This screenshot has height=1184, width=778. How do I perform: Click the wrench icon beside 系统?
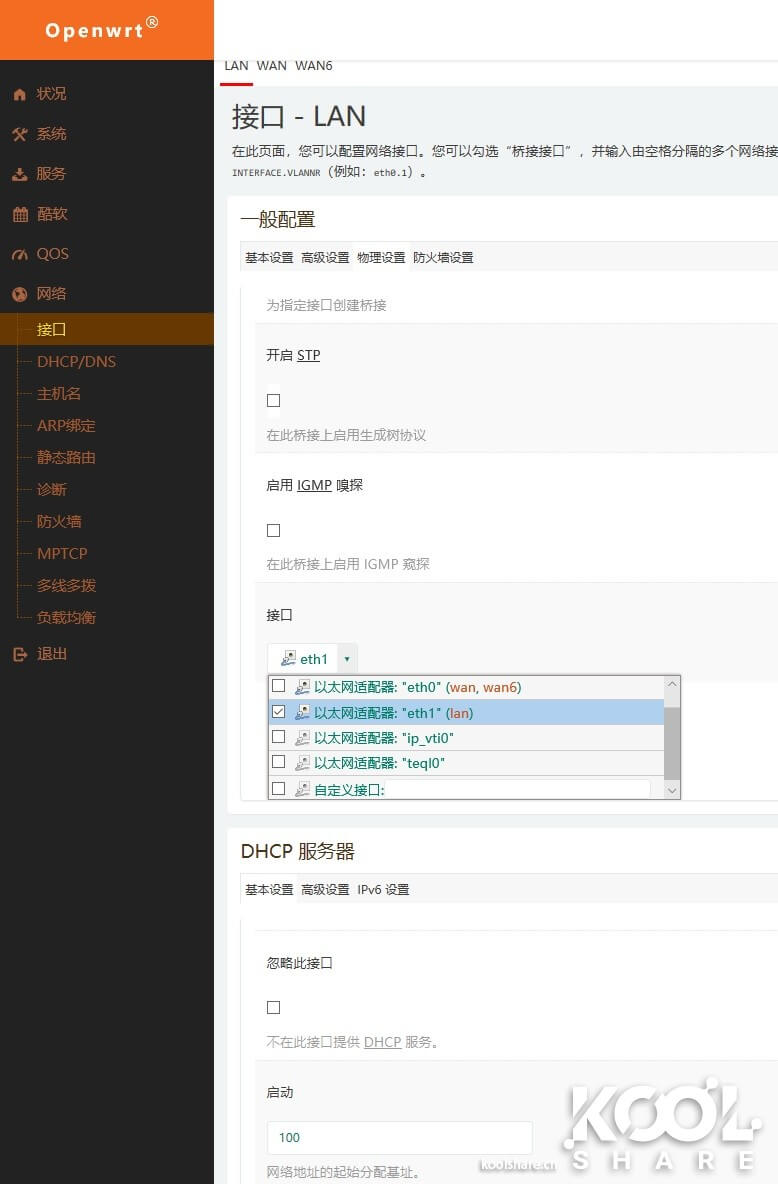click(x=19, y=134)
